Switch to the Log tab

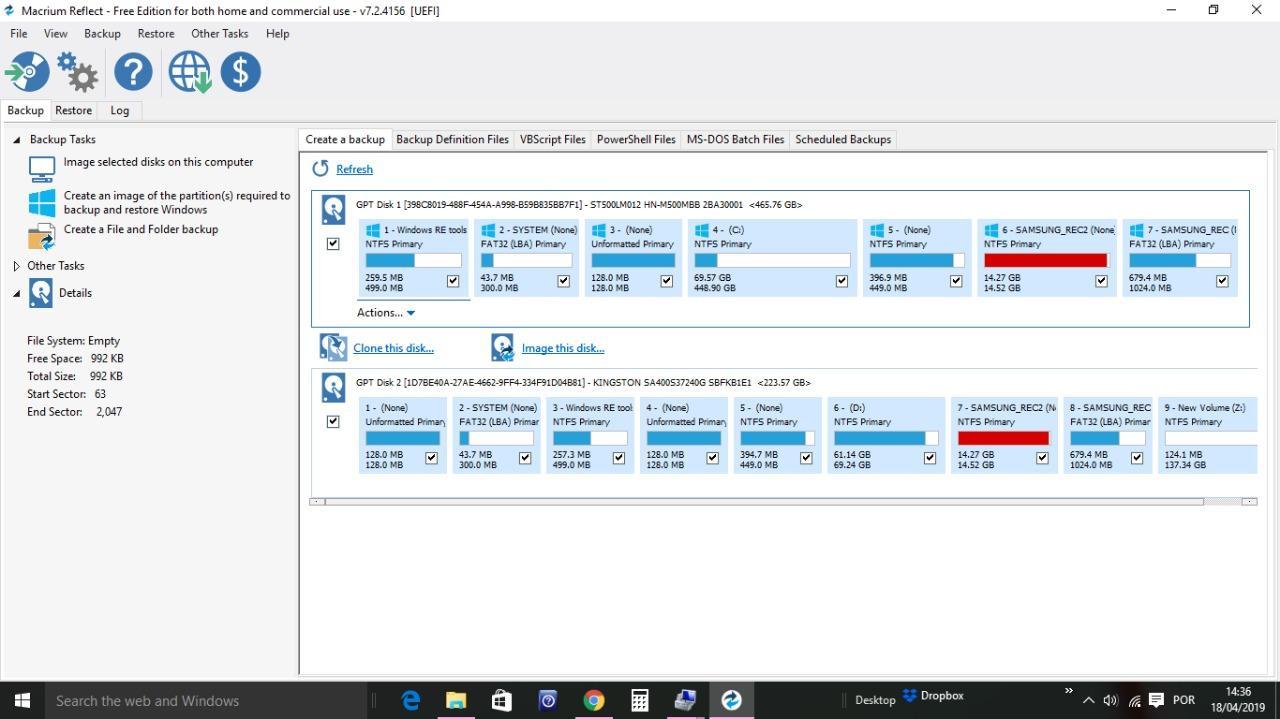point(119,110)
